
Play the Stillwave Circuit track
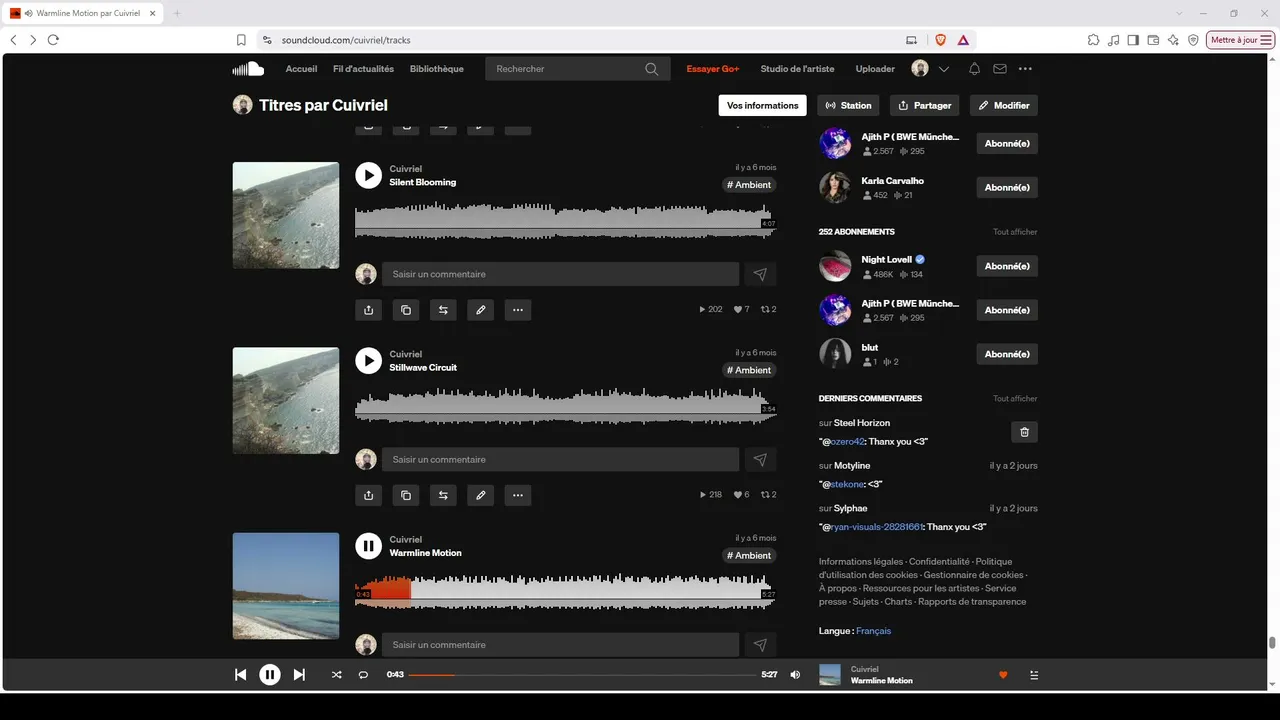click(x=368, y=360)
